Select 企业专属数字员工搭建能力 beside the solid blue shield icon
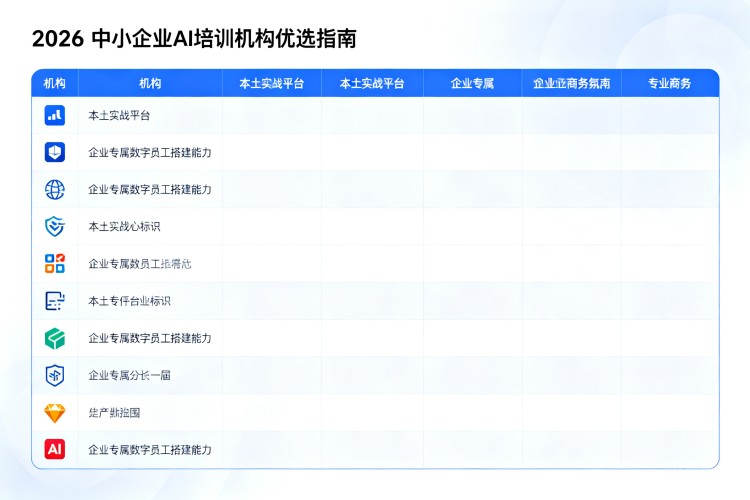 coord(150,153)
